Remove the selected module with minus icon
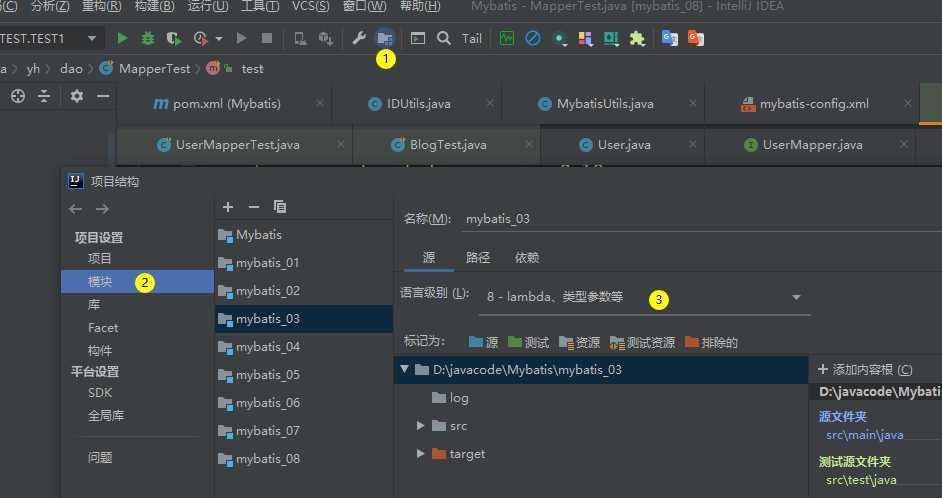This screenshot has width=942, height=498. pyautogui.click(x=254, y=207)
